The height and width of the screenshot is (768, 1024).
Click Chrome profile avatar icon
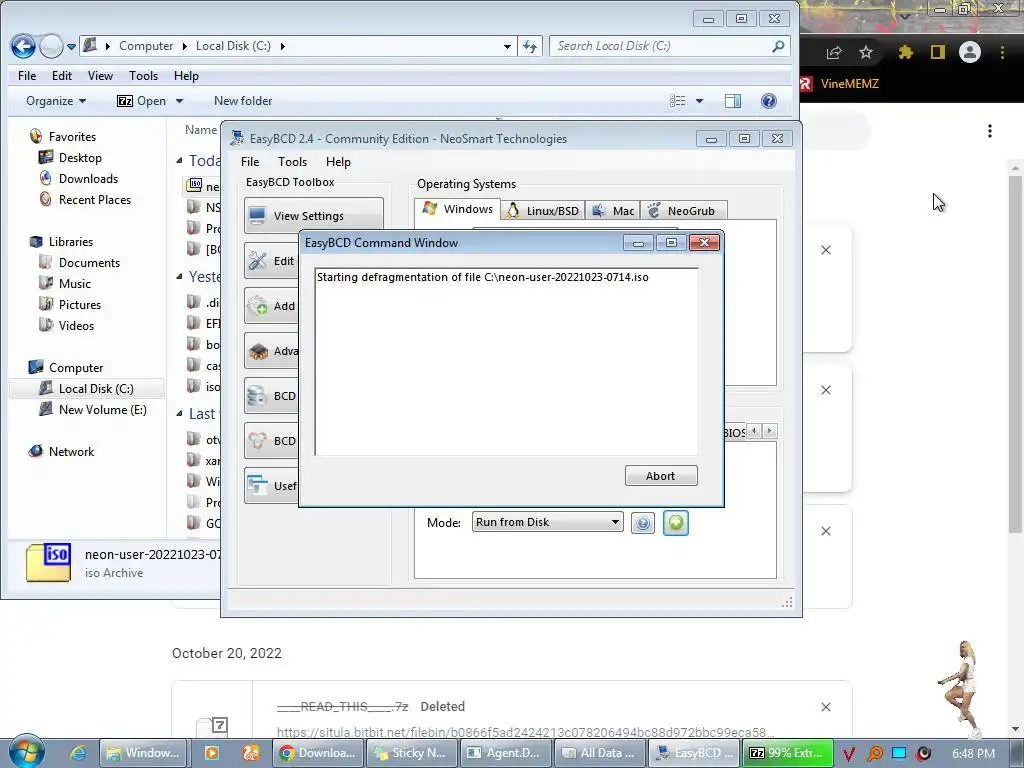tap(970, 52)
